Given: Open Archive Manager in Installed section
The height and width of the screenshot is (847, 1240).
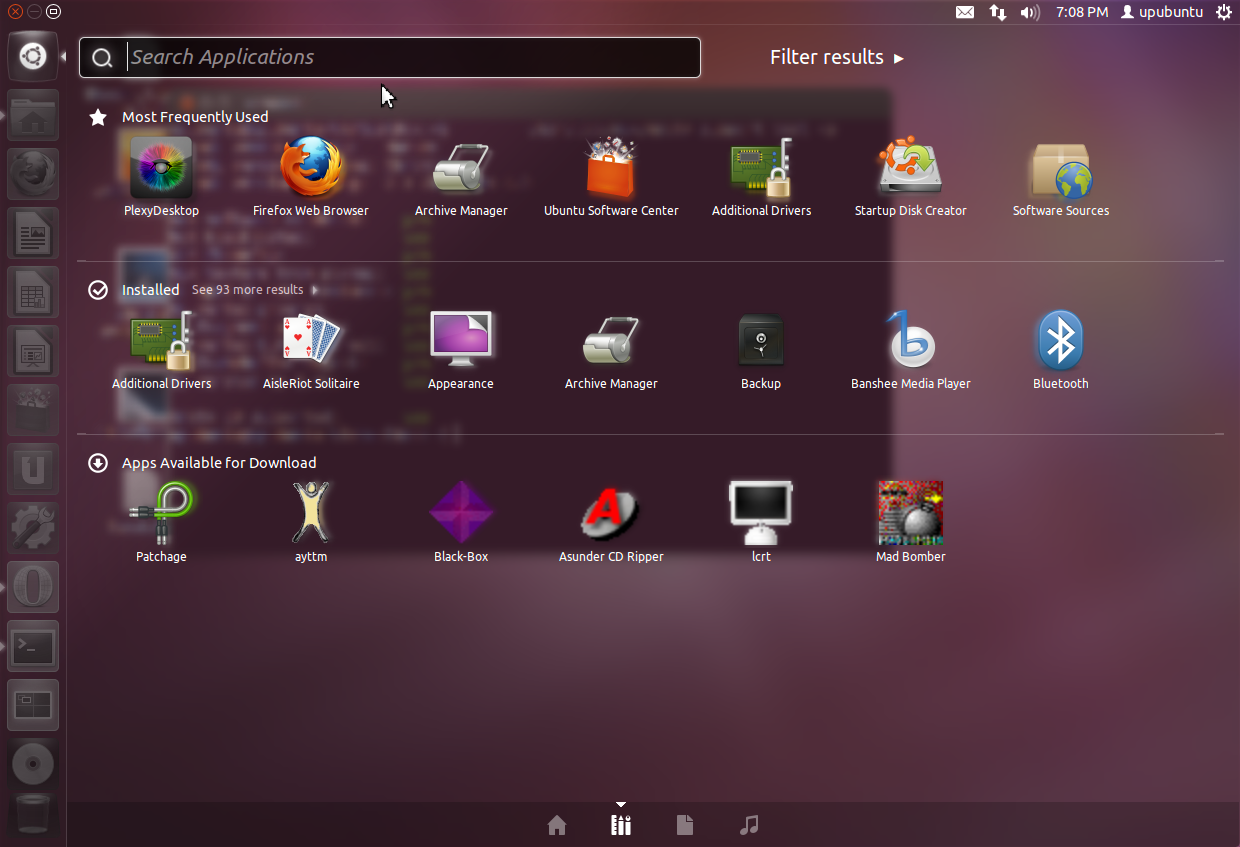Looking at the screenshot, I should pyautogui.click(x=611, y=350).
